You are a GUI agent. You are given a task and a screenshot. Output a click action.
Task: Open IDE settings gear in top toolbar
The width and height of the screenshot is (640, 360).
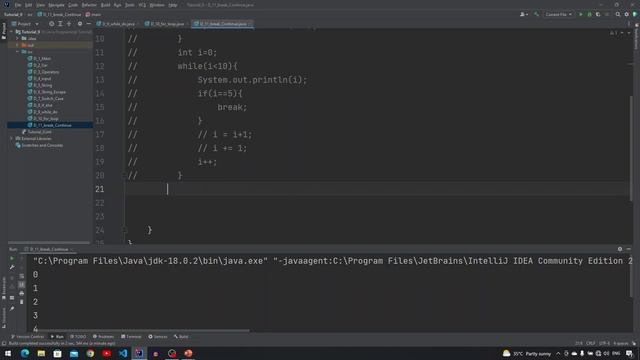(x=627, y=14)
